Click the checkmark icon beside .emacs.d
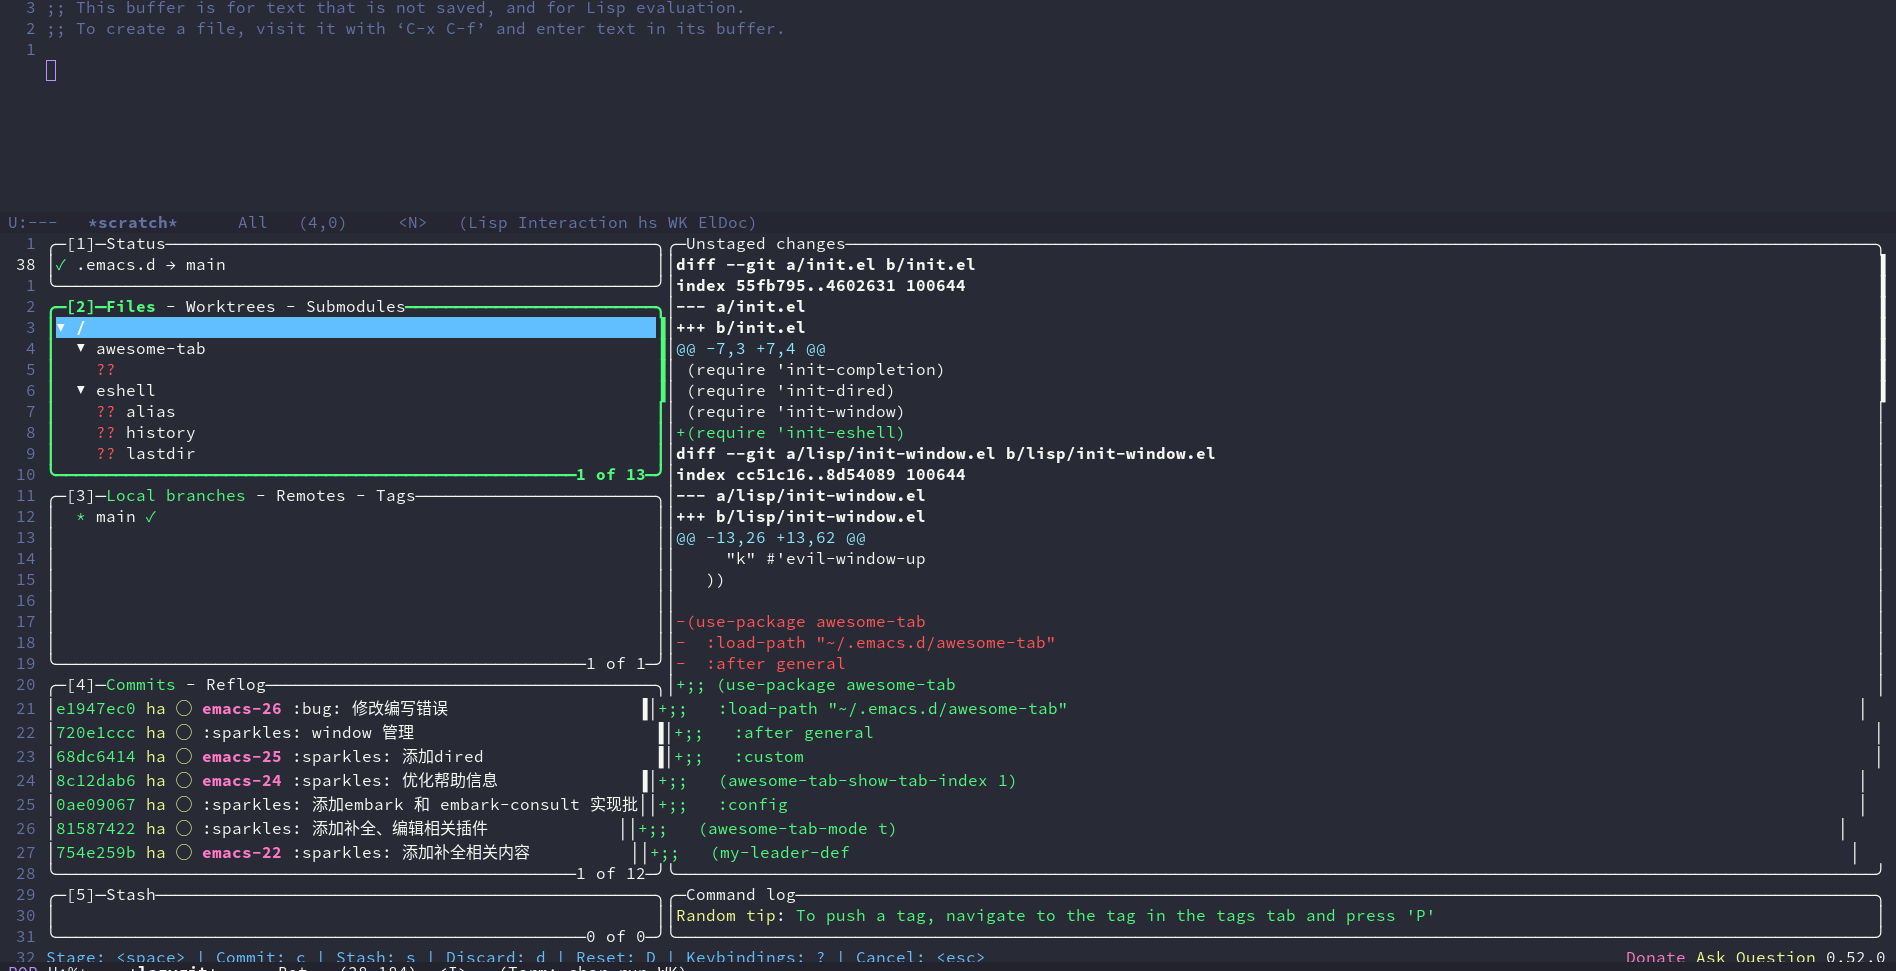Image resolution: width=1896 pixels, height=971 pixels. (61, 264)
